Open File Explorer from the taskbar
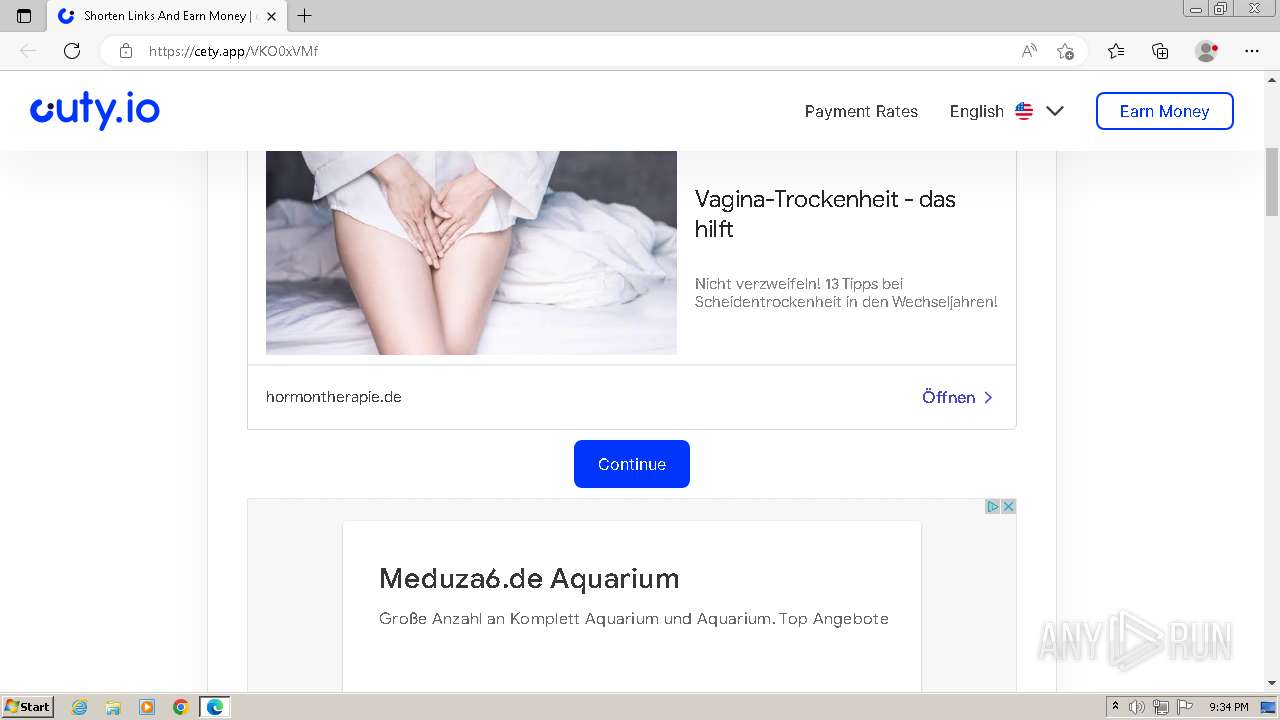The width and height of the screenshot is (1280, 720). click(x=113, y=707)
